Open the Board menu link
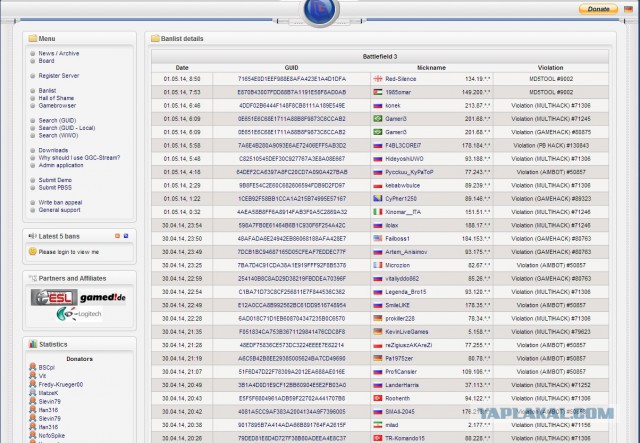 click(46, 61)
